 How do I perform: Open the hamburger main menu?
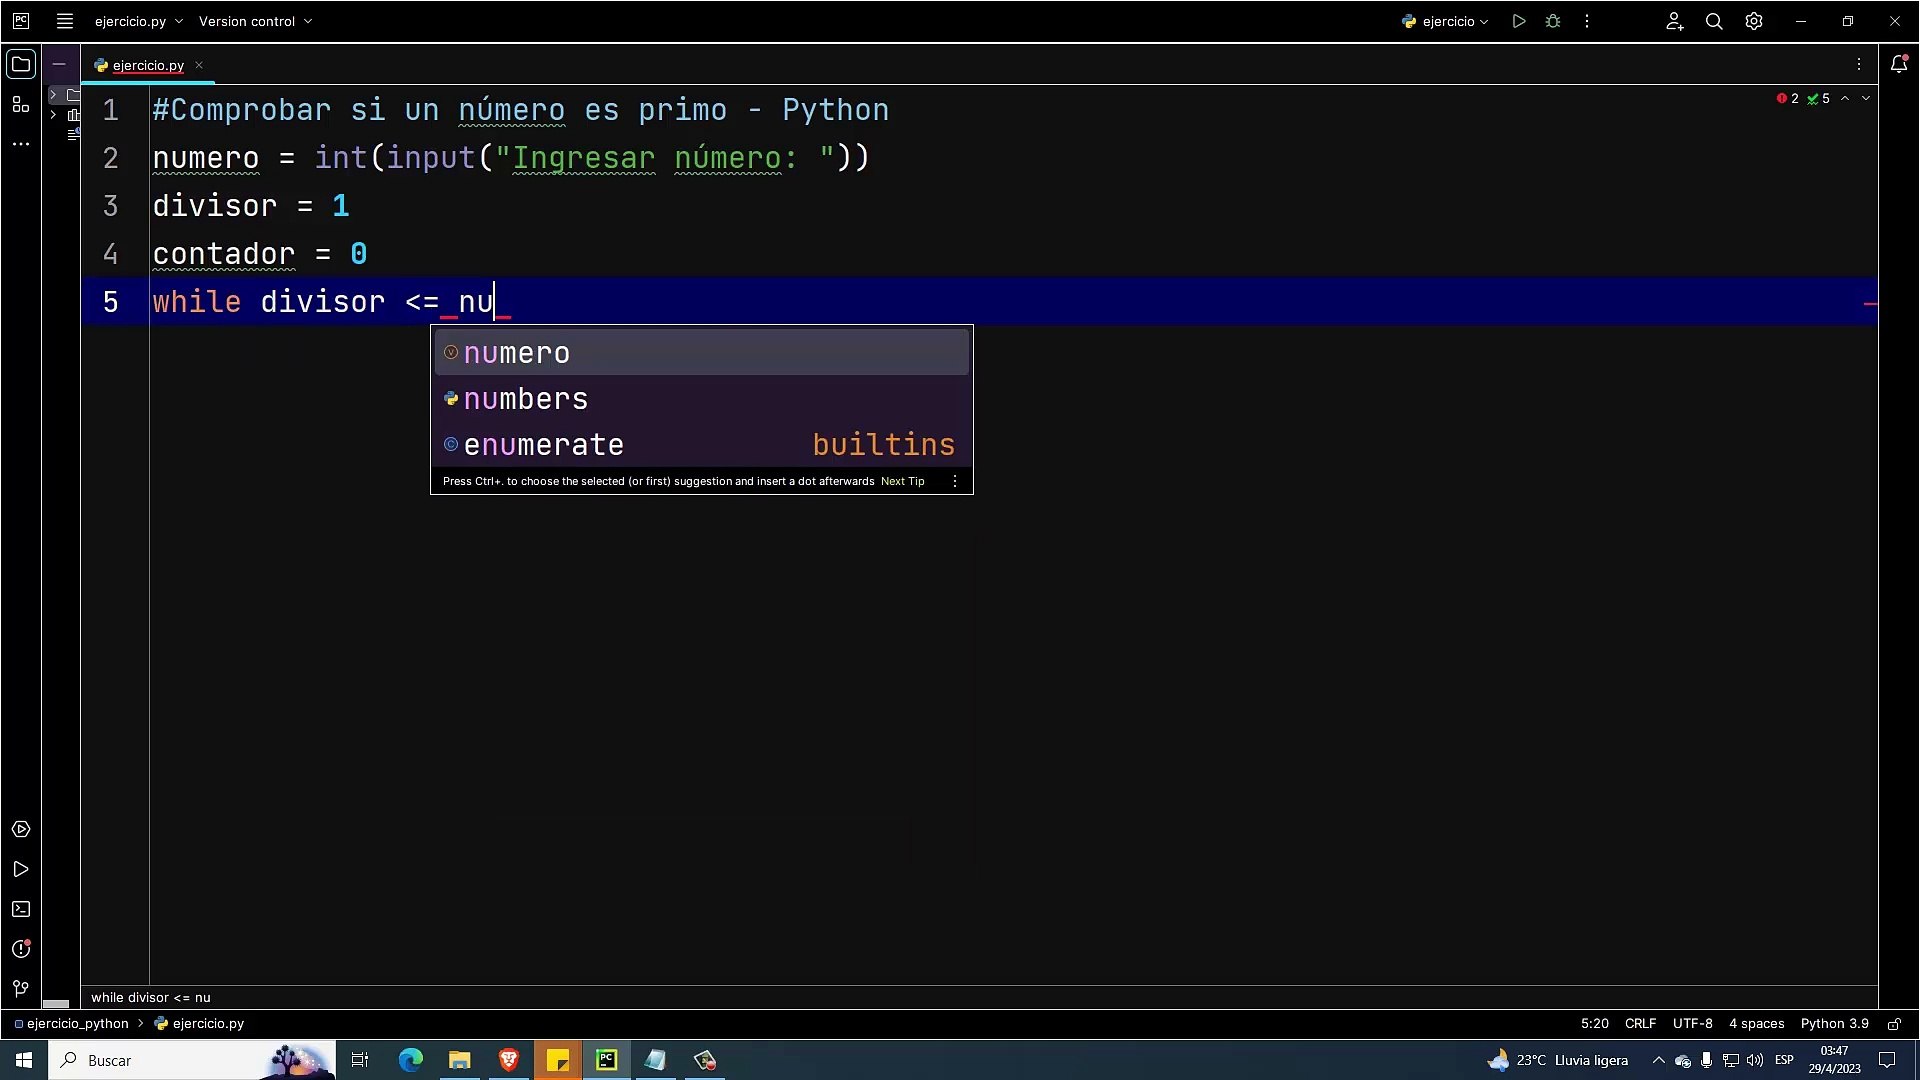pos(65,21)
